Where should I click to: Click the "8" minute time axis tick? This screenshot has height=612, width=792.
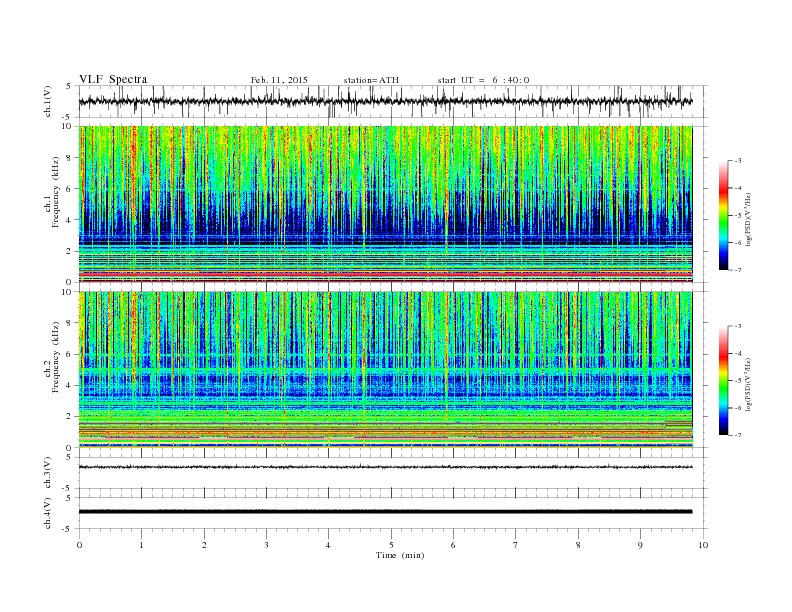click(578, 545)
